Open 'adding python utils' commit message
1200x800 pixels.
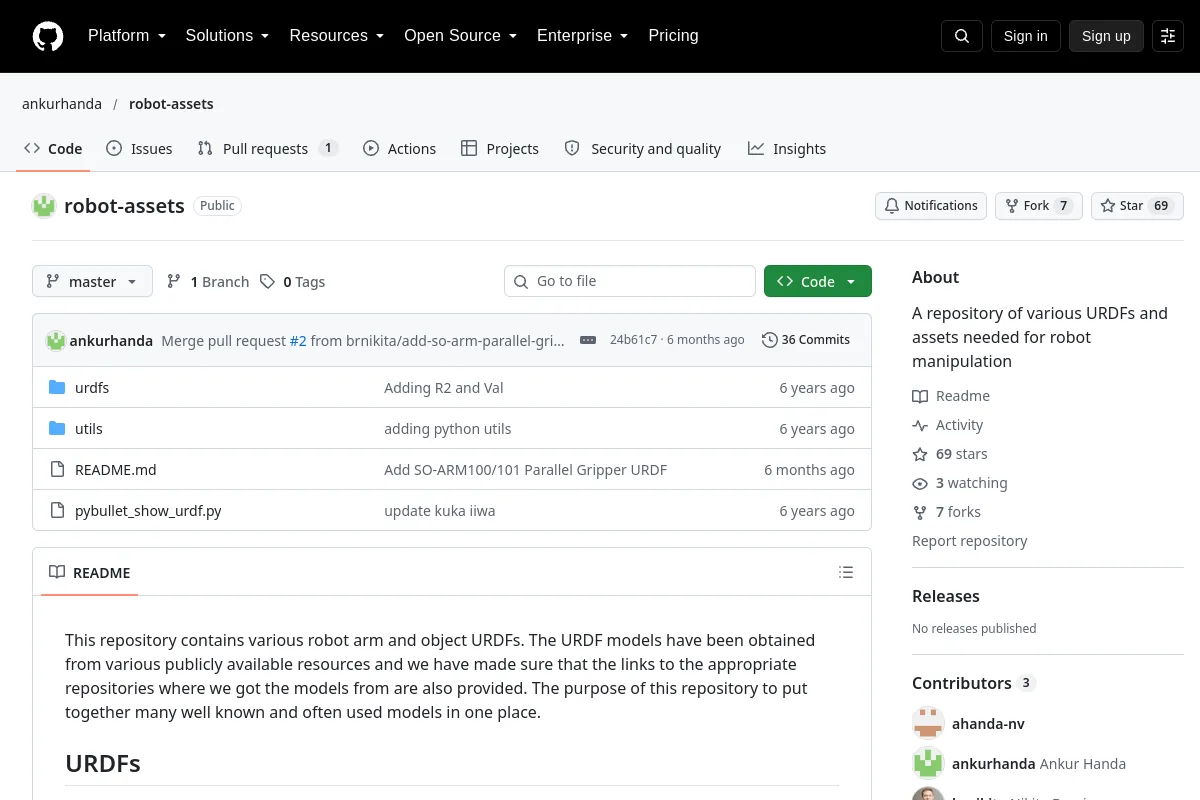tap(448, 429)
